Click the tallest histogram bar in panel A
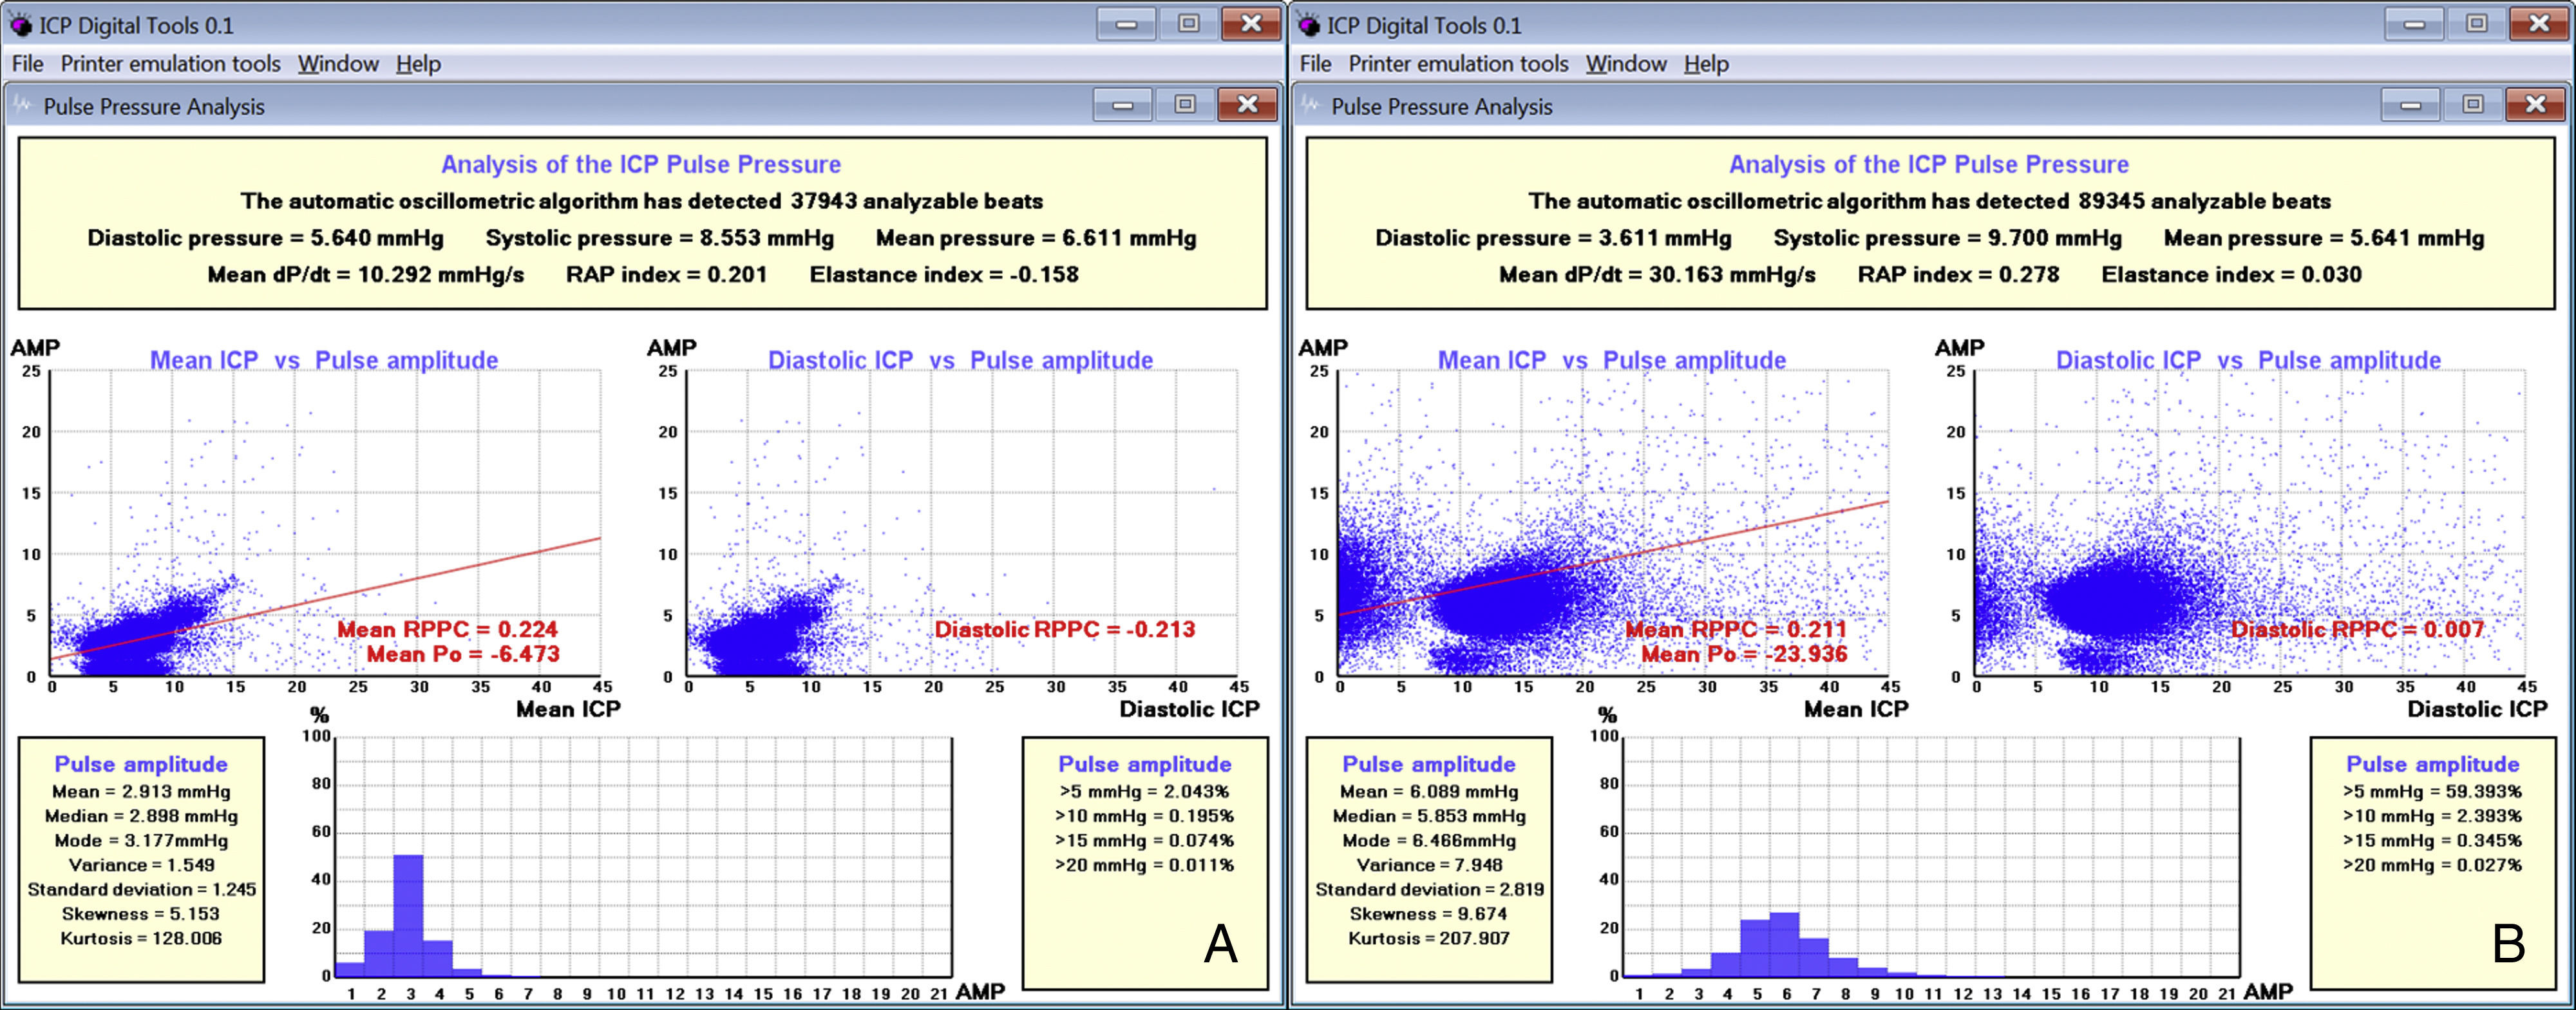The image size is (2576, 1010). pyautogui.click(x=408, y=915)
